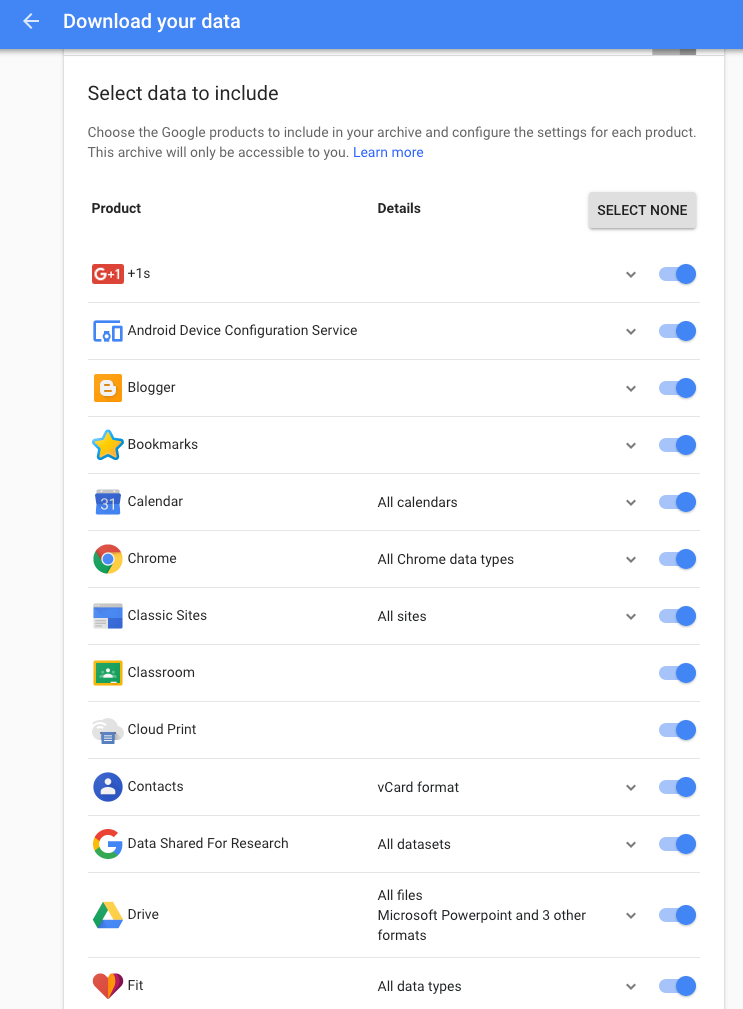Screen dimensions: 743x1009
Task: Click the 'All sites' detail text
Action: 402,616
